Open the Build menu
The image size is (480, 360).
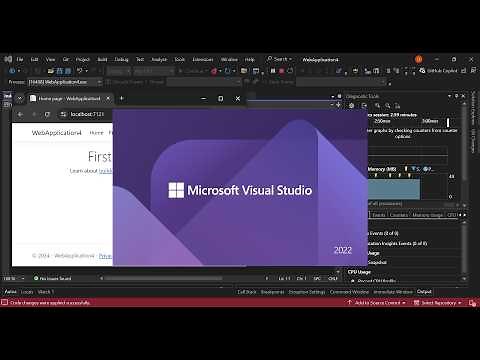(x=102, y=59)
